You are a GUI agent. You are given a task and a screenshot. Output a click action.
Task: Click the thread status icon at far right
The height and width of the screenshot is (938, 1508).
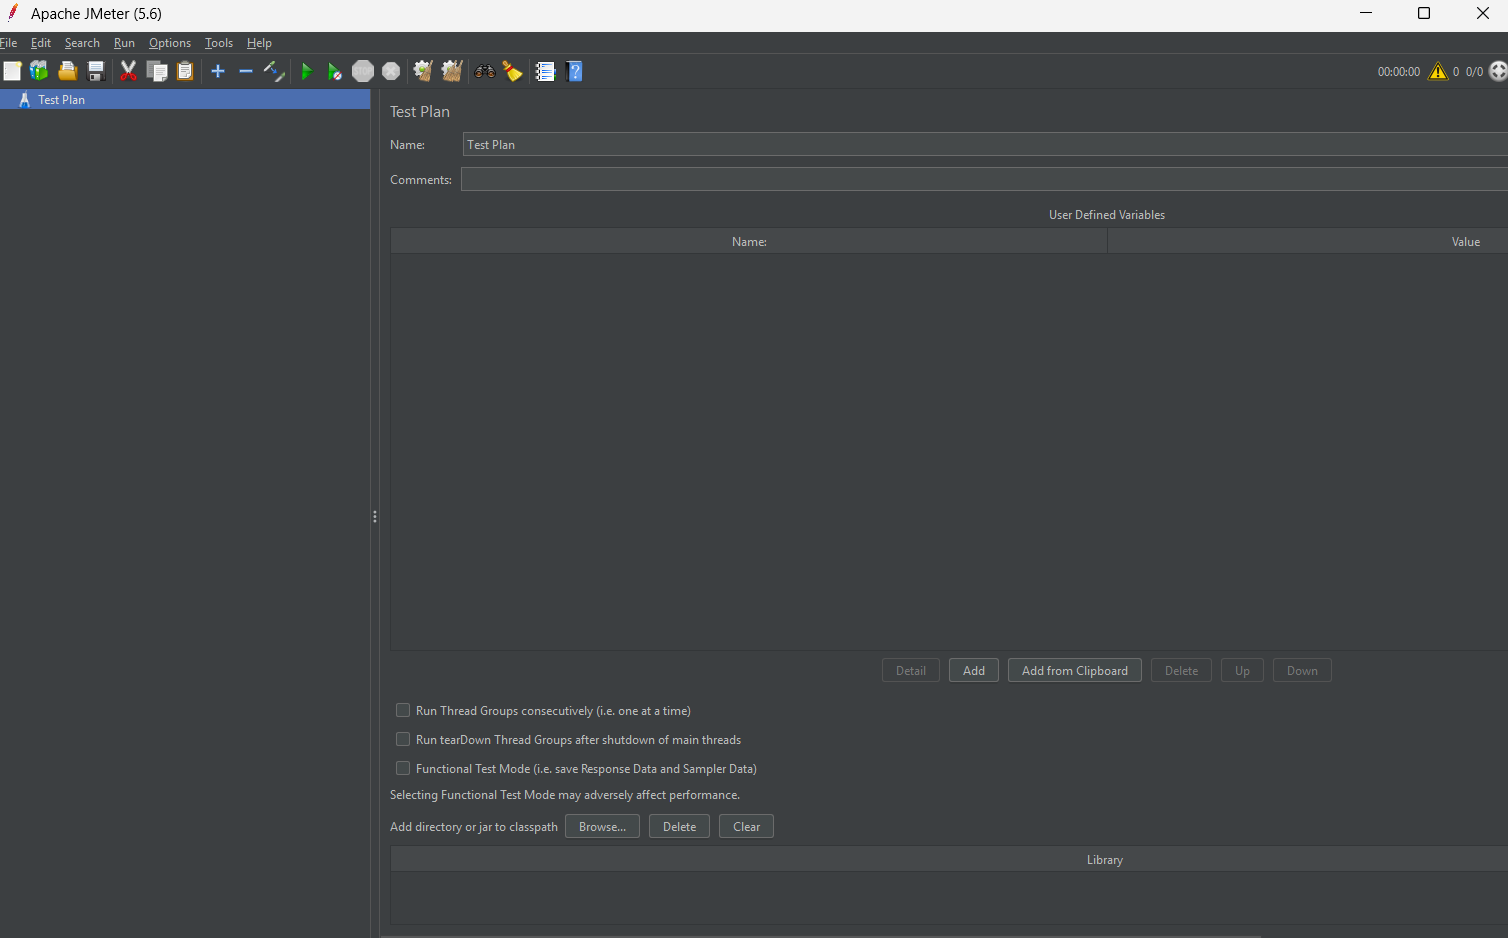1498,71
